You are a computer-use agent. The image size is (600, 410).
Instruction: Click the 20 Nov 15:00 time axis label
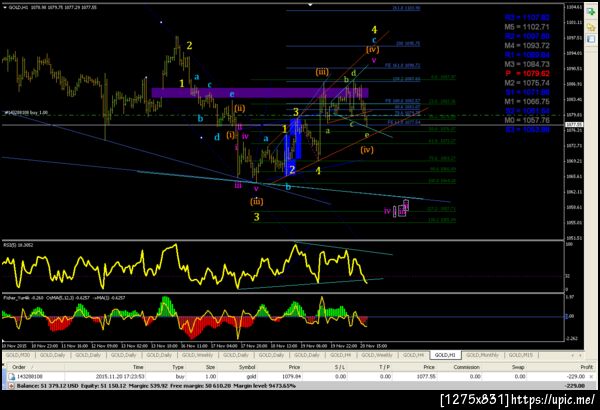[374, 346]
